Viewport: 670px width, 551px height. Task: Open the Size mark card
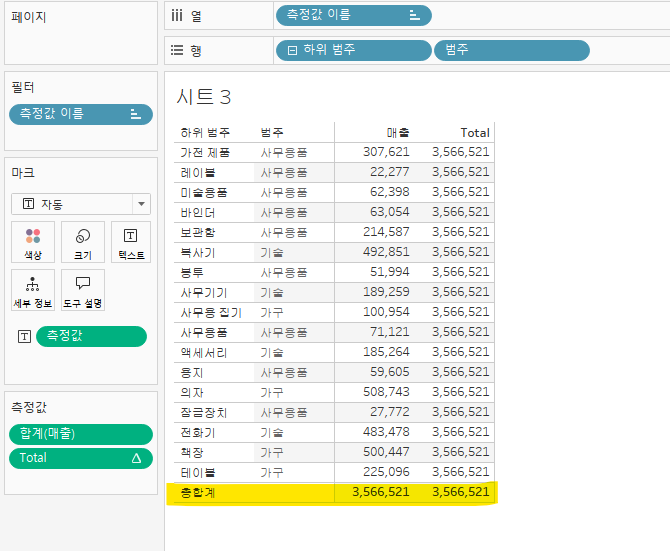83,242
